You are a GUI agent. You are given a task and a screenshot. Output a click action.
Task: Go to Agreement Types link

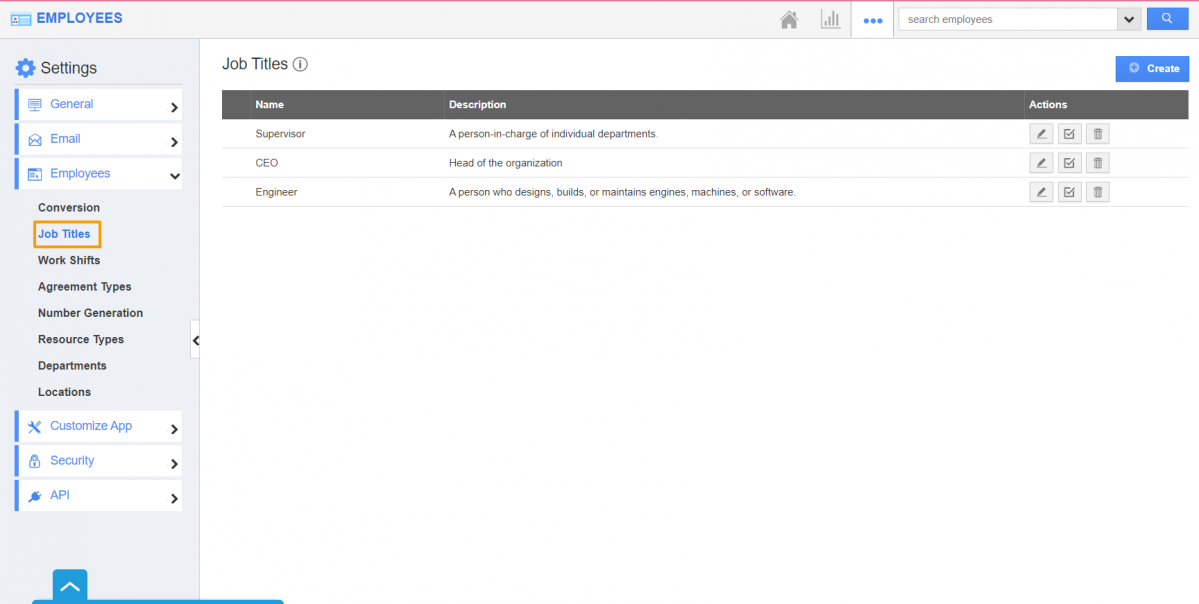(84, 287)
